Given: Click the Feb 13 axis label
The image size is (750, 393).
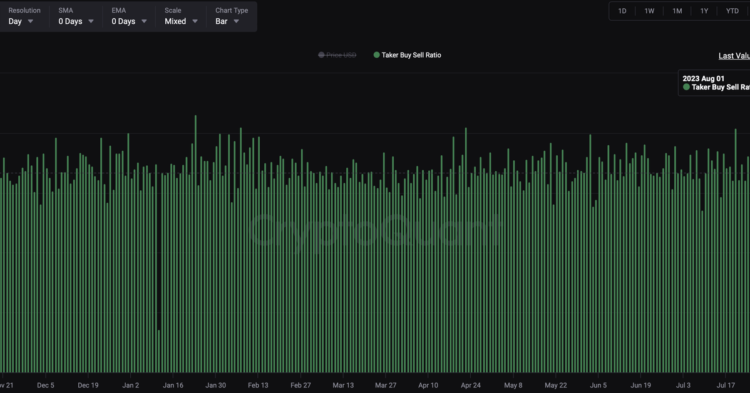Looking at the screenshot, I should (258, 385).
